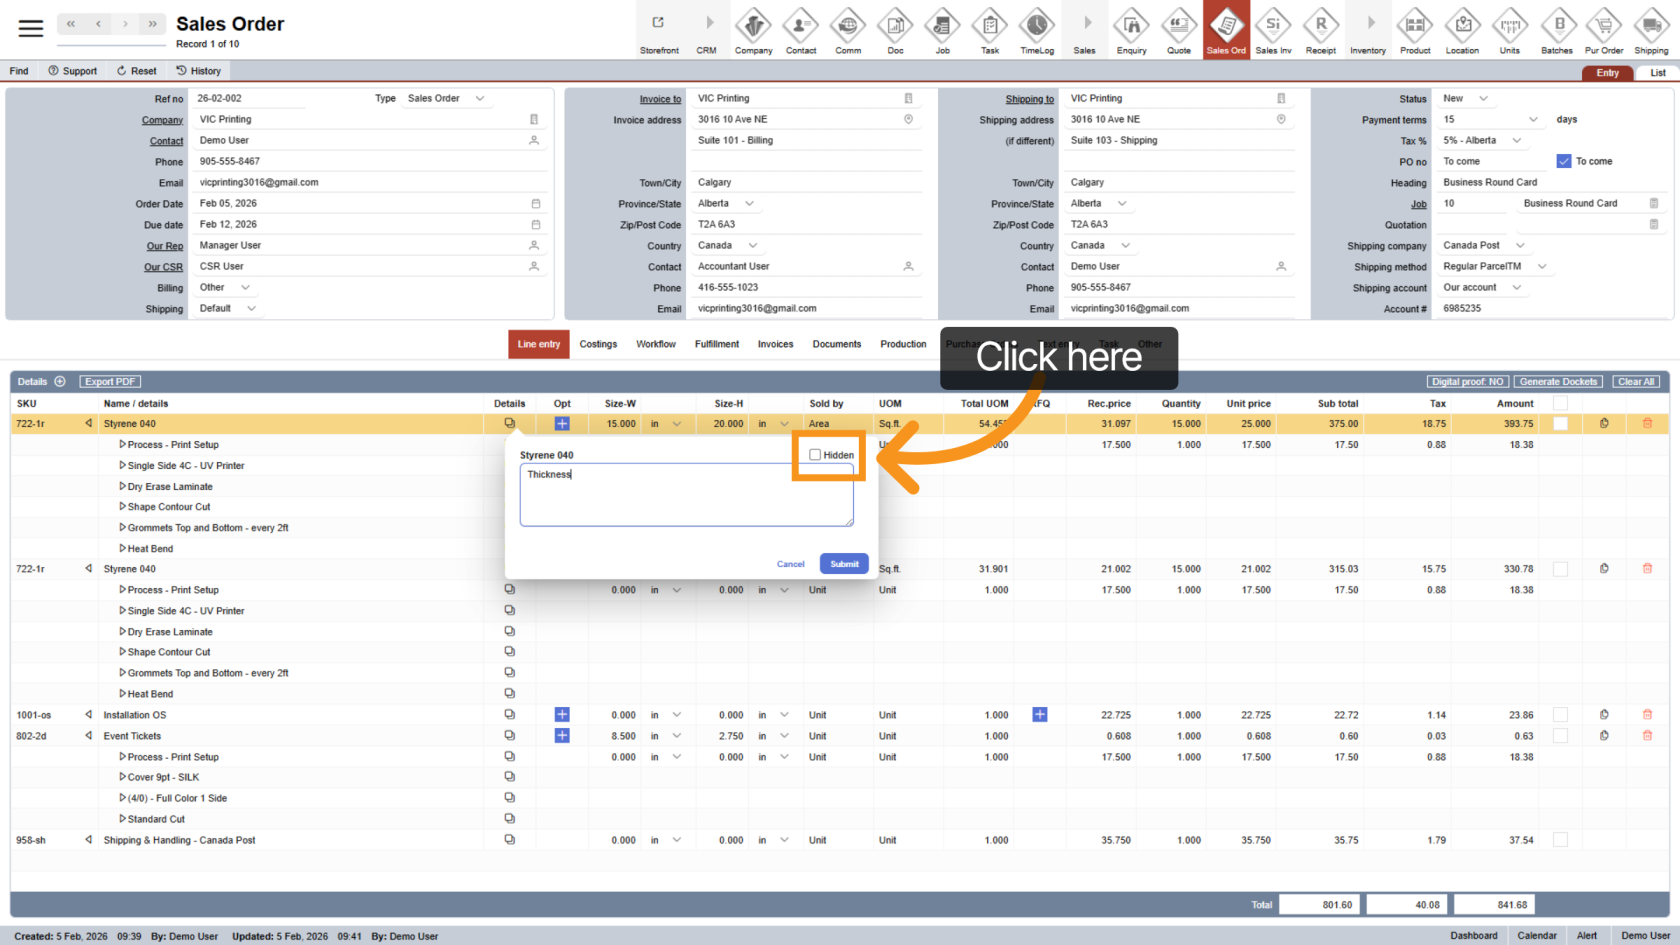Delete the first Styrene 040 line
The width and height of the screenshot is (1680, 945).
click(1647, 424)
